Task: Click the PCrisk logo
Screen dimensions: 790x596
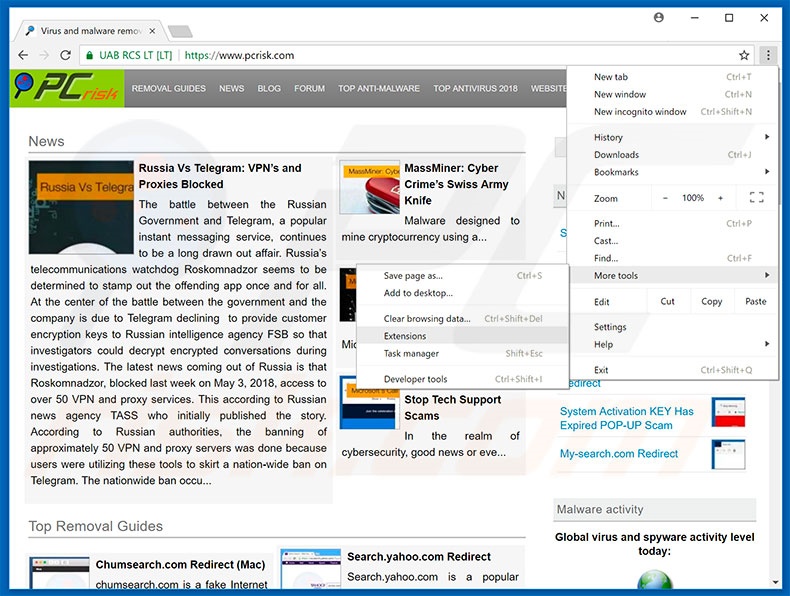Action: pyautogui.click(x=66, y=89)
